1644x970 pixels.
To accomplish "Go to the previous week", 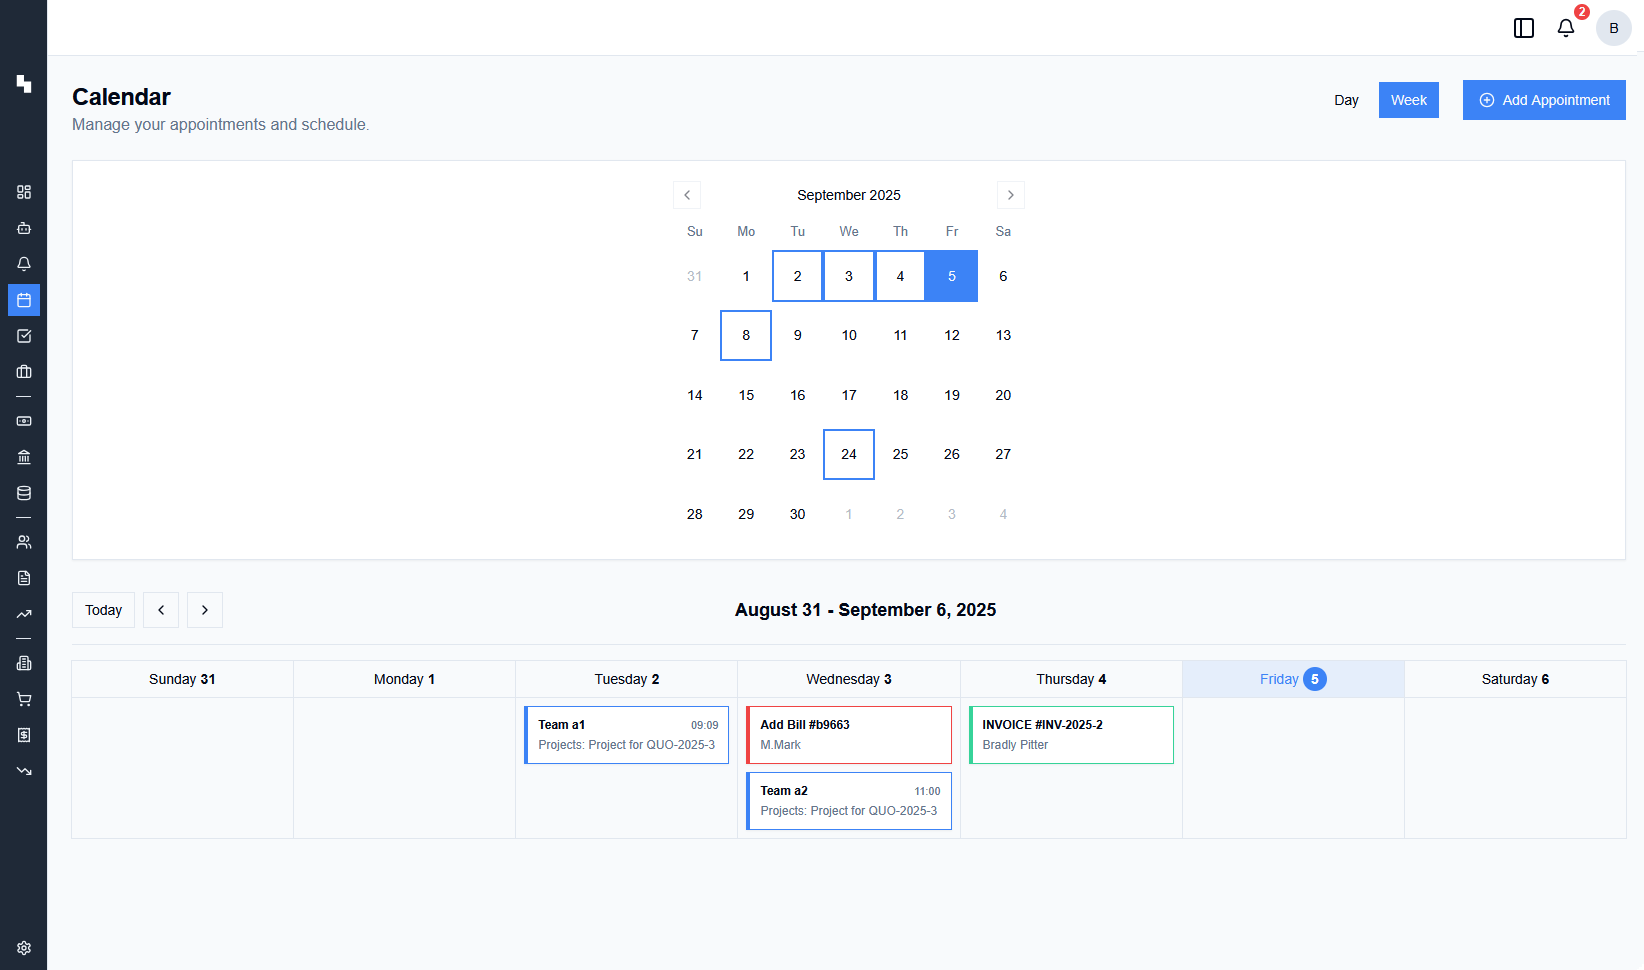I will 161,610.
